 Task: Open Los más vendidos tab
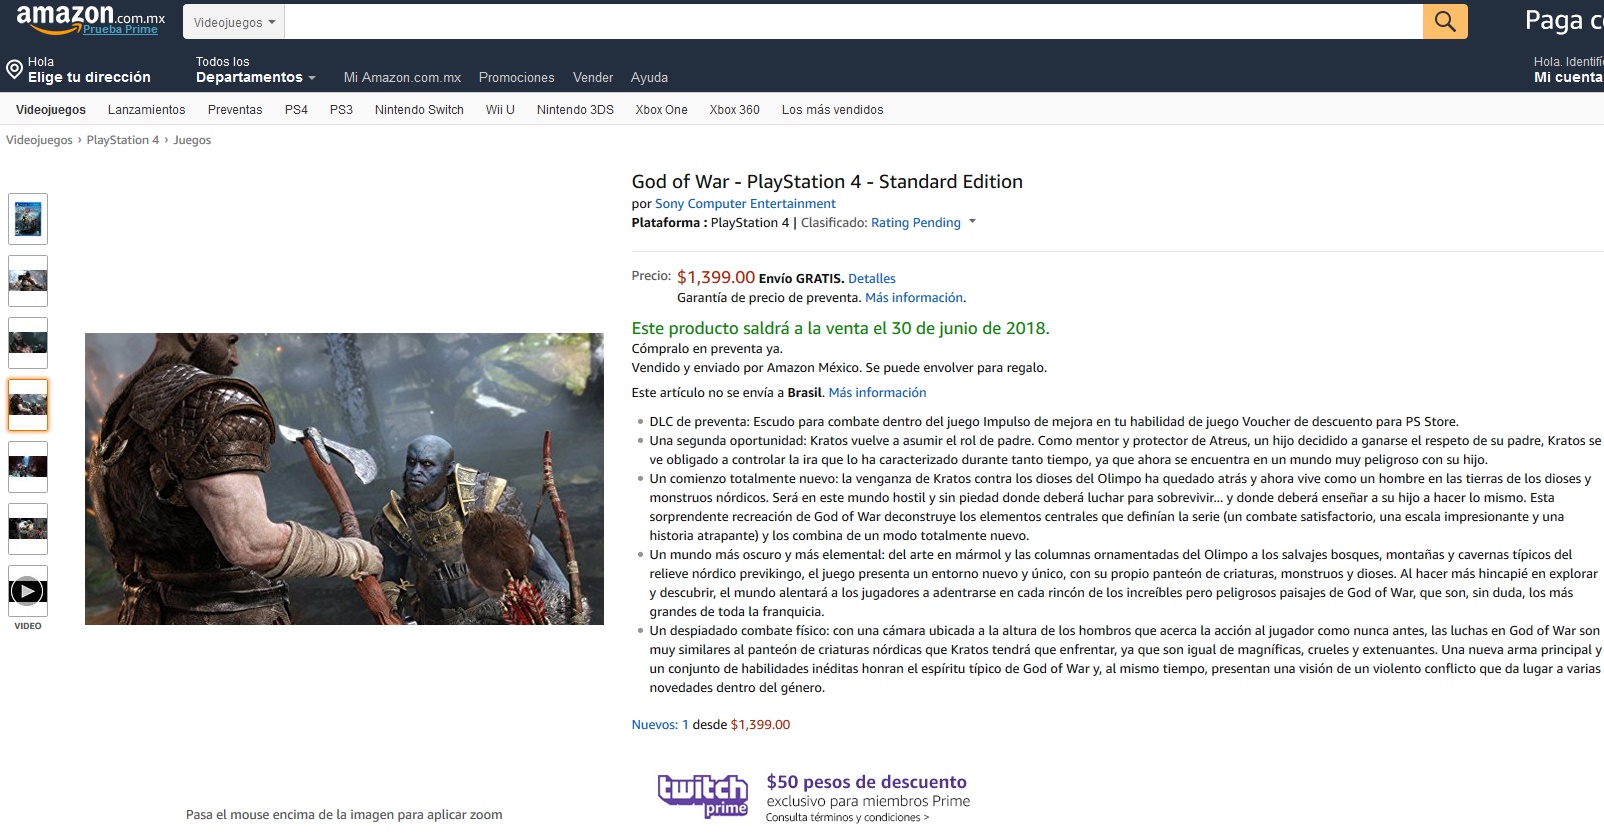tap(832, 110)
